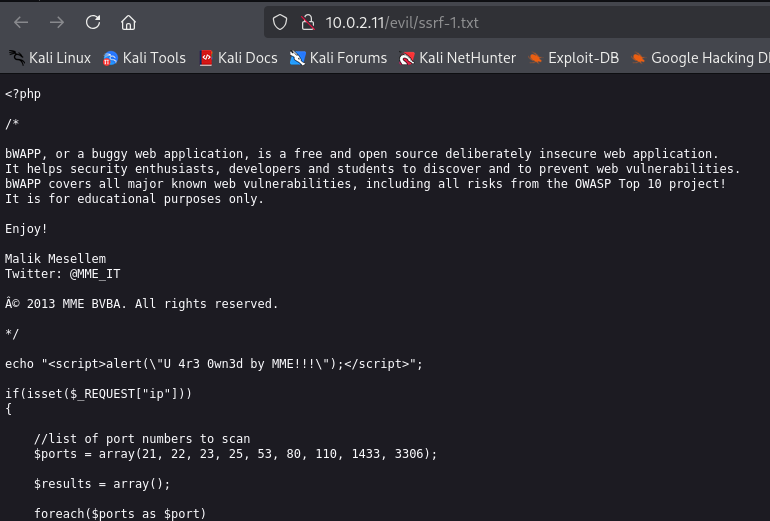Click the insecure connection padlock icon

point(307,22)
